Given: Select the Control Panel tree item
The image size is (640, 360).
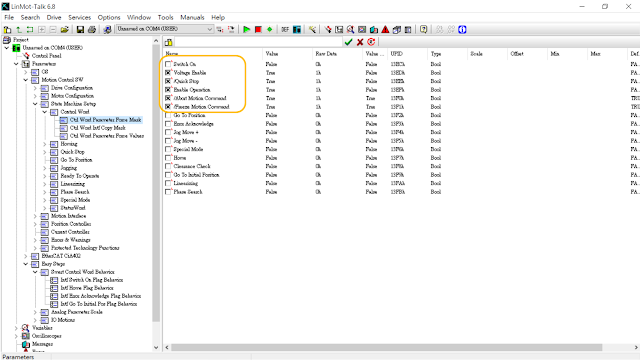Looking at the screenshot, I should coord(47,56).
